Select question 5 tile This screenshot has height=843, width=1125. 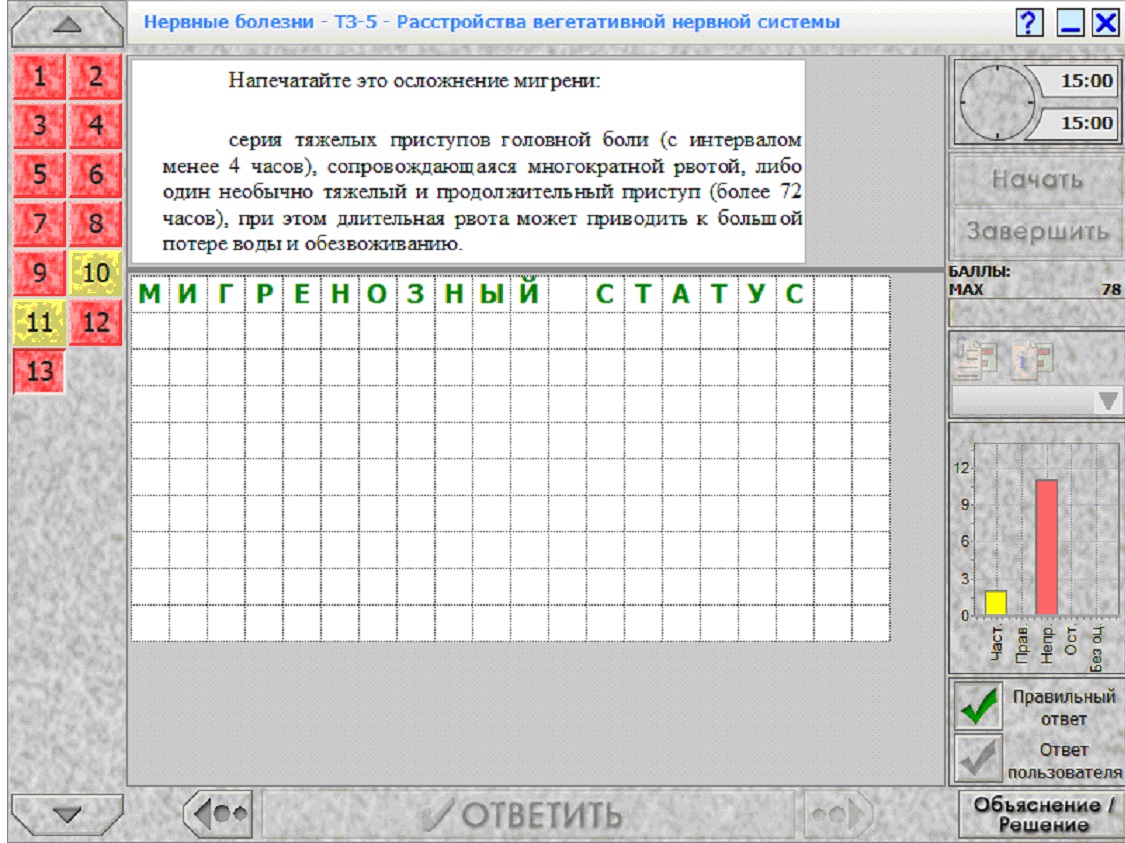39,174
